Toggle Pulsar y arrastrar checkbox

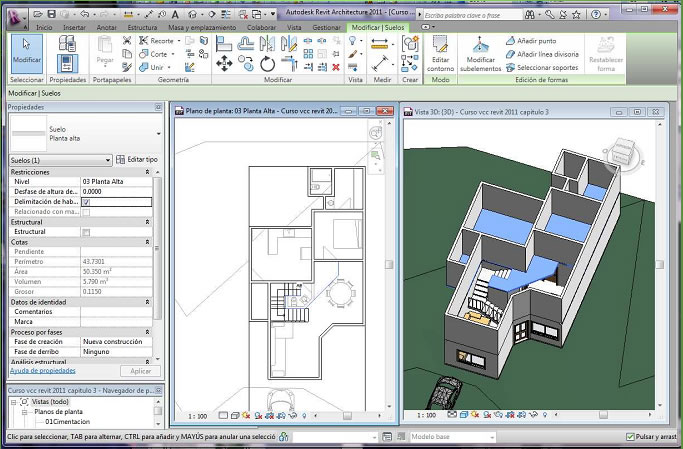tap(630, 437)
